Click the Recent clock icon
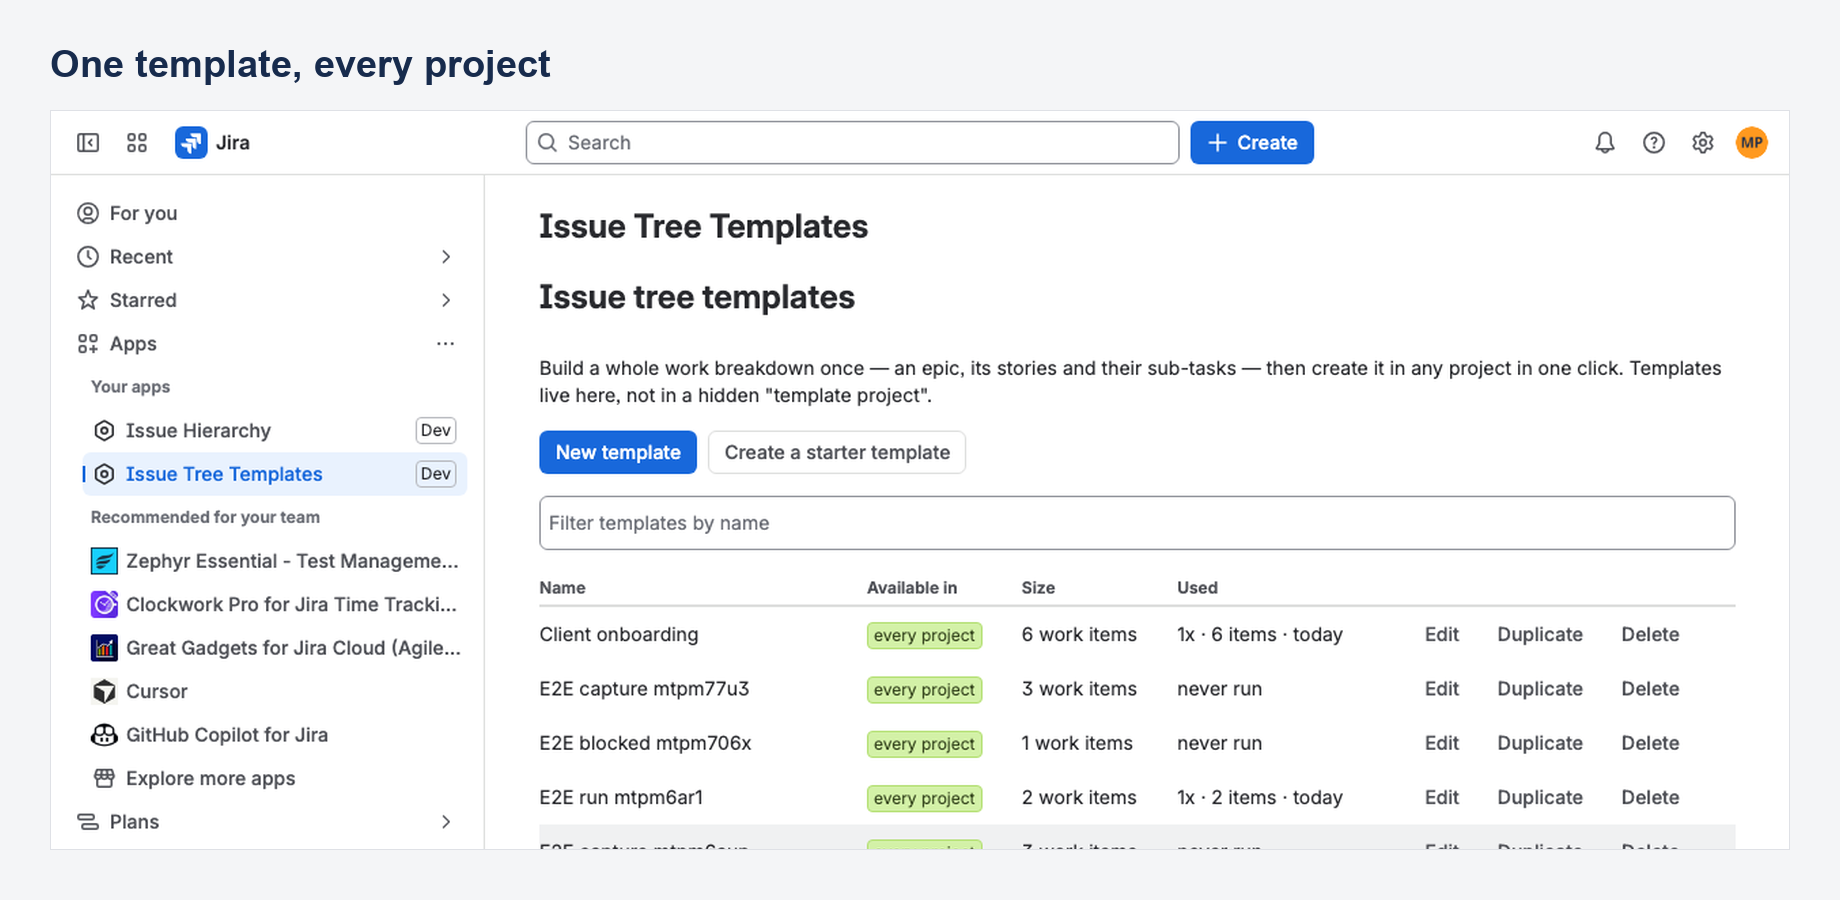Image resolution: width=1840 pixels, height=900 pixels. click(x=88, y=257)
